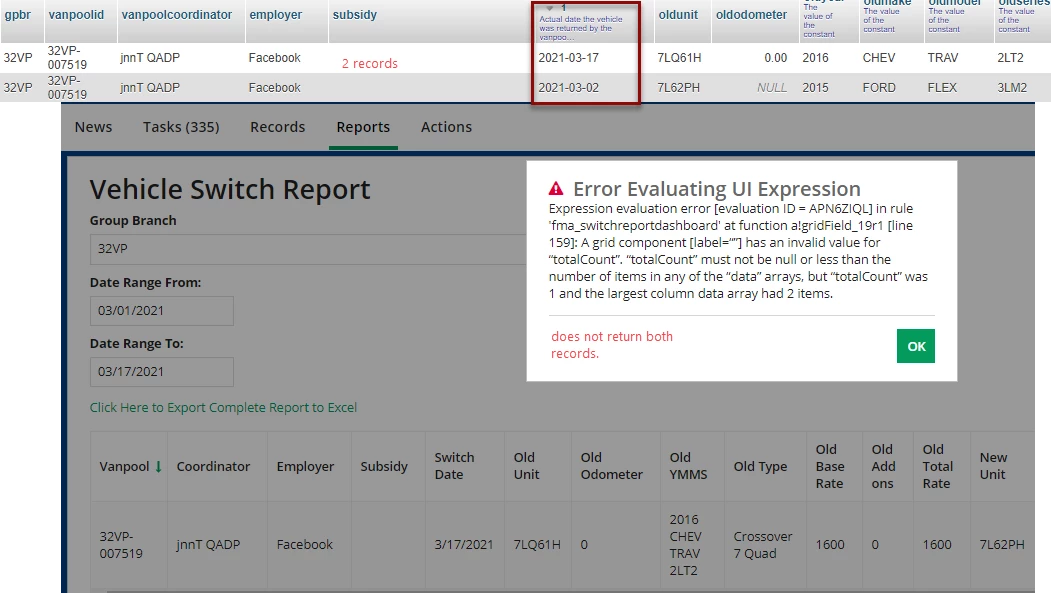Viewport: 1051px width, 593px height.
Task: Select database cell 7LQ61H
Action: (x=679, y=58)
